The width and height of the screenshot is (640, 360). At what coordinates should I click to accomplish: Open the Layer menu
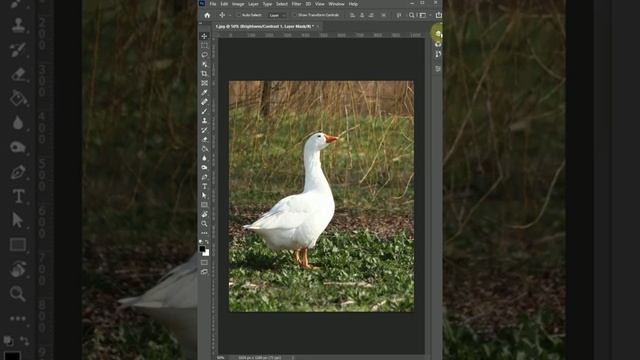tap(253, 4)
